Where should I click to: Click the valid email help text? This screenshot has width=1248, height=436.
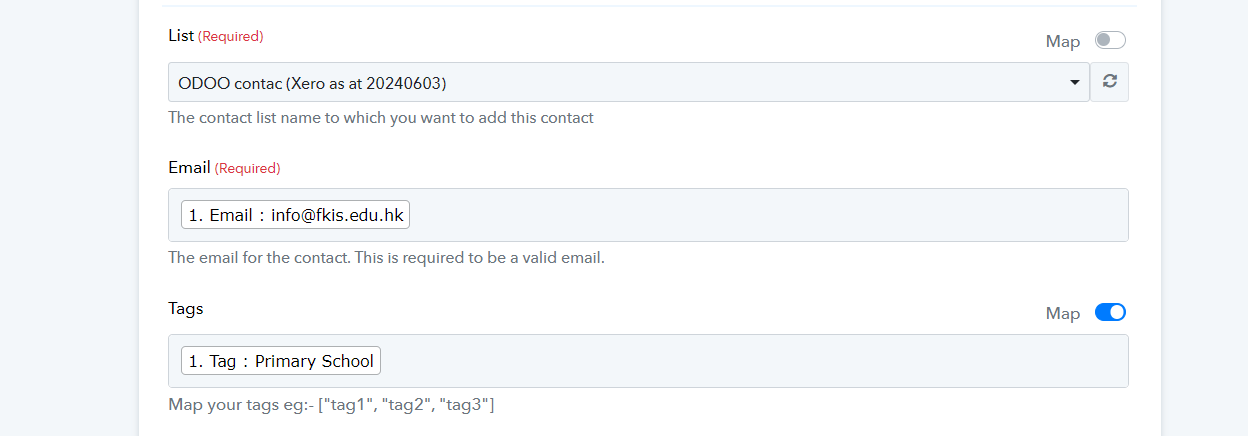pos(386,257)
